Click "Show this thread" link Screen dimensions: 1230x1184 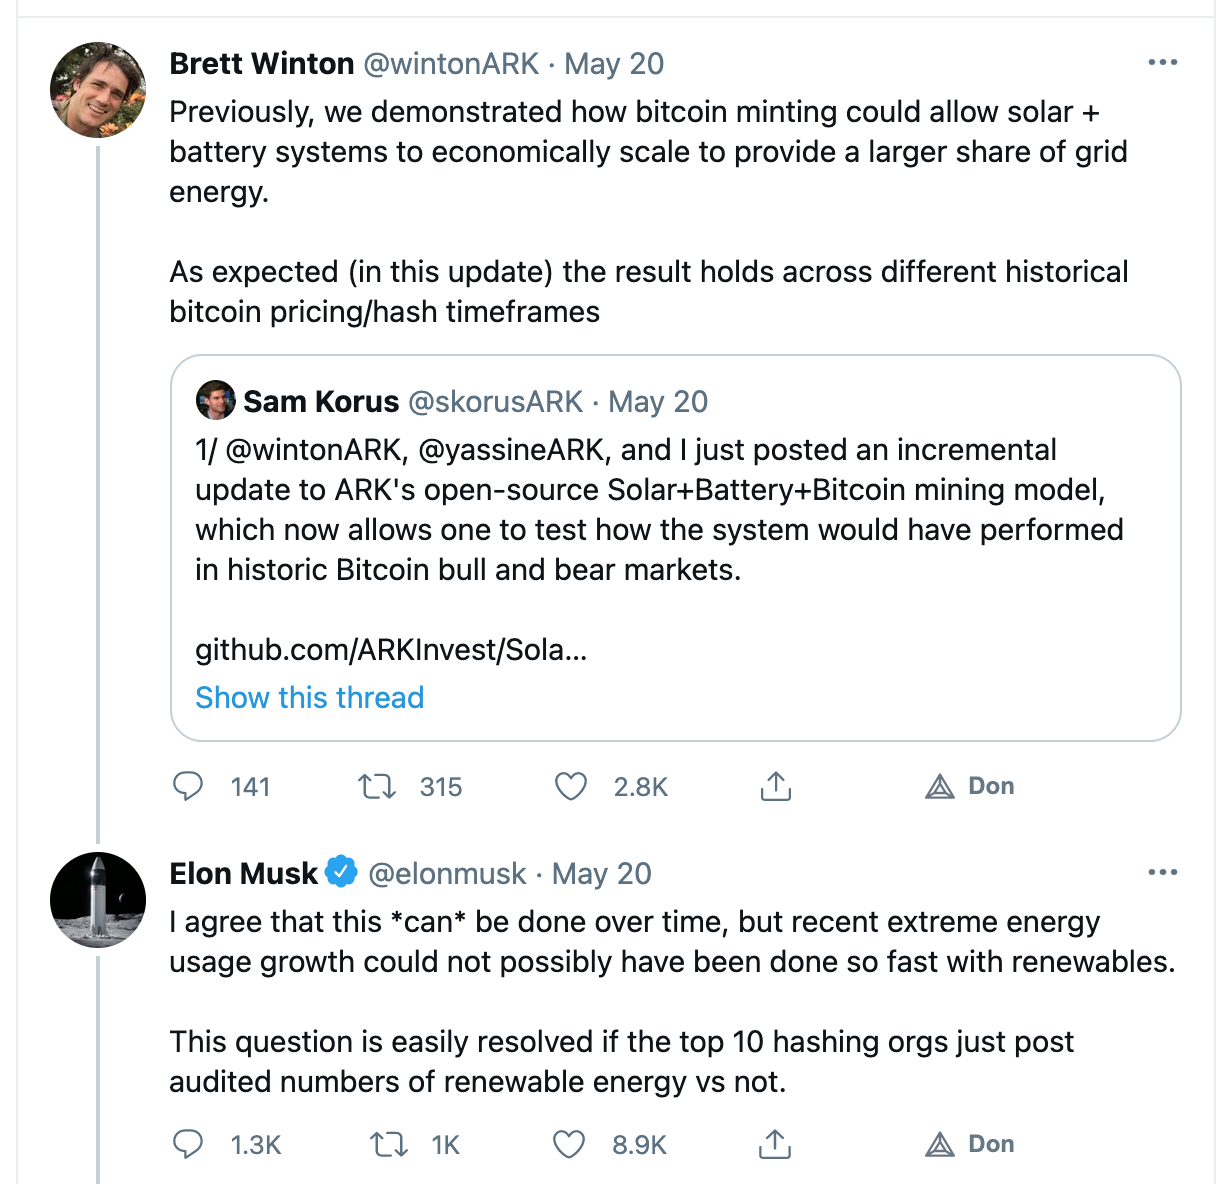pyautogui.click(x=309, y=697)
